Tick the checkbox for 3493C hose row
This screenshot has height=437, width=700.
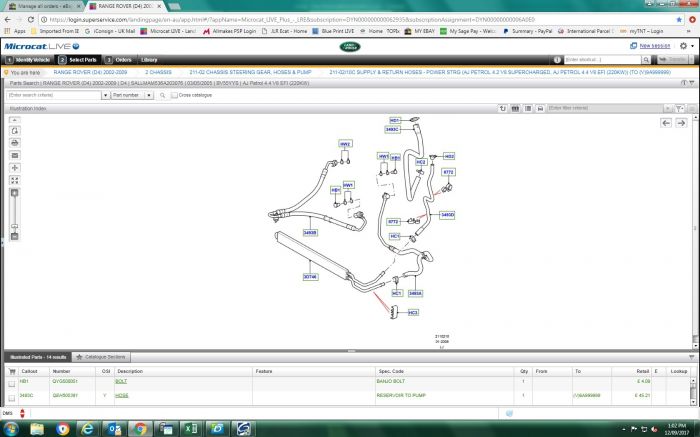pos(12,398)
